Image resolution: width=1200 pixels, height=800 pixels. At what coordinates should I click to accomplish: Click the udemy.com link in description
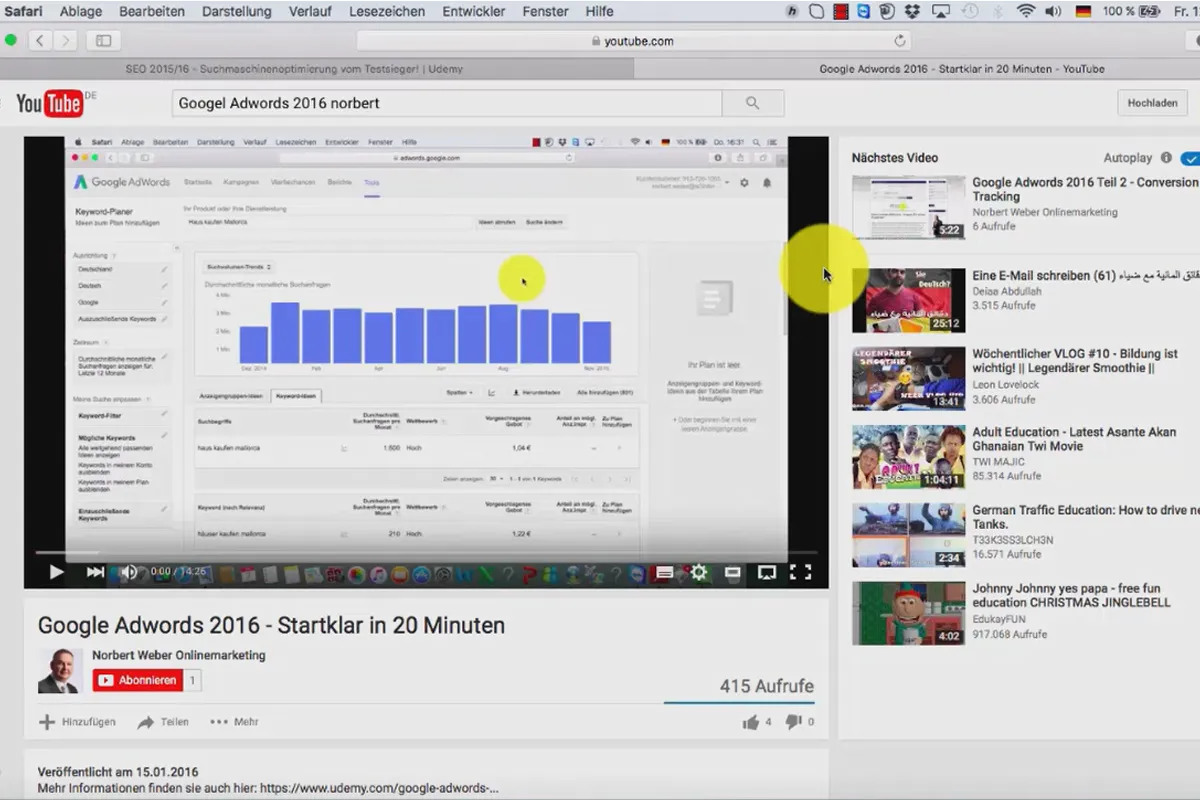point(379,788)
